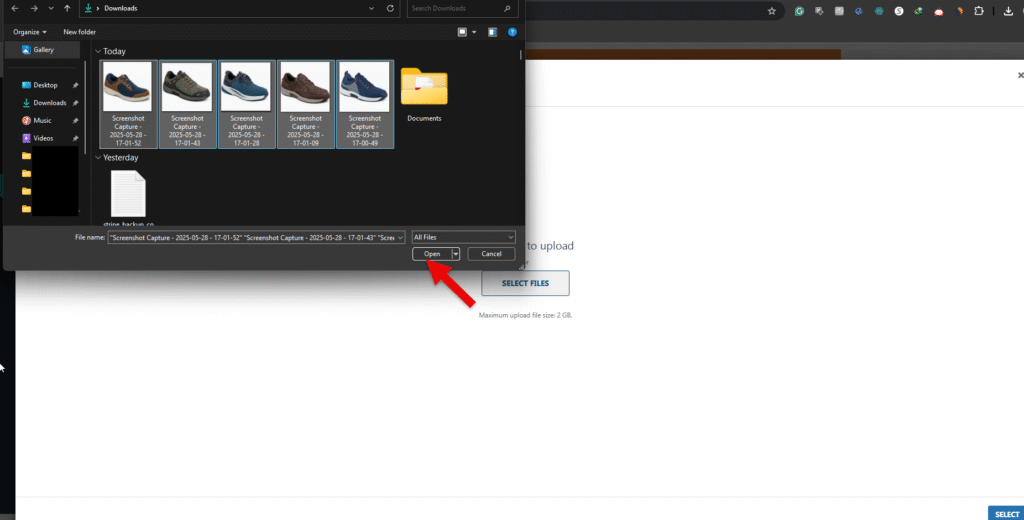
Task: Click the Back navigation arrow
Action: tap(15, 8)
